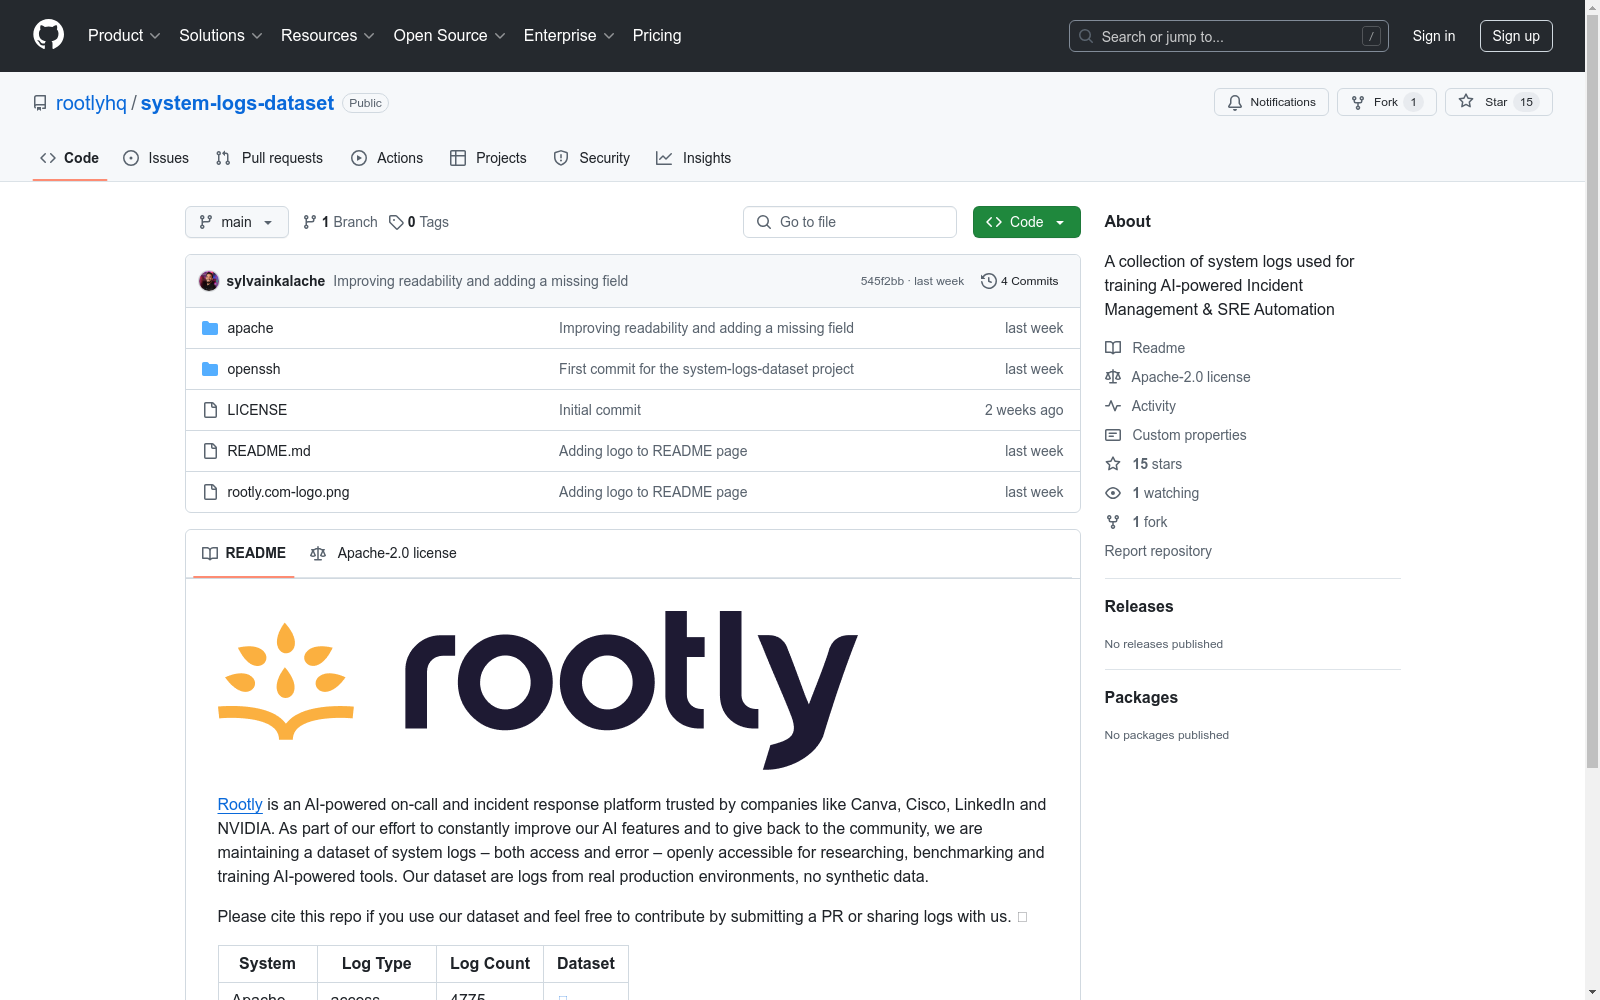Open the green Code dropdown button
The width and height of the screenshot is (1600, 1000).
point(1027,222)
